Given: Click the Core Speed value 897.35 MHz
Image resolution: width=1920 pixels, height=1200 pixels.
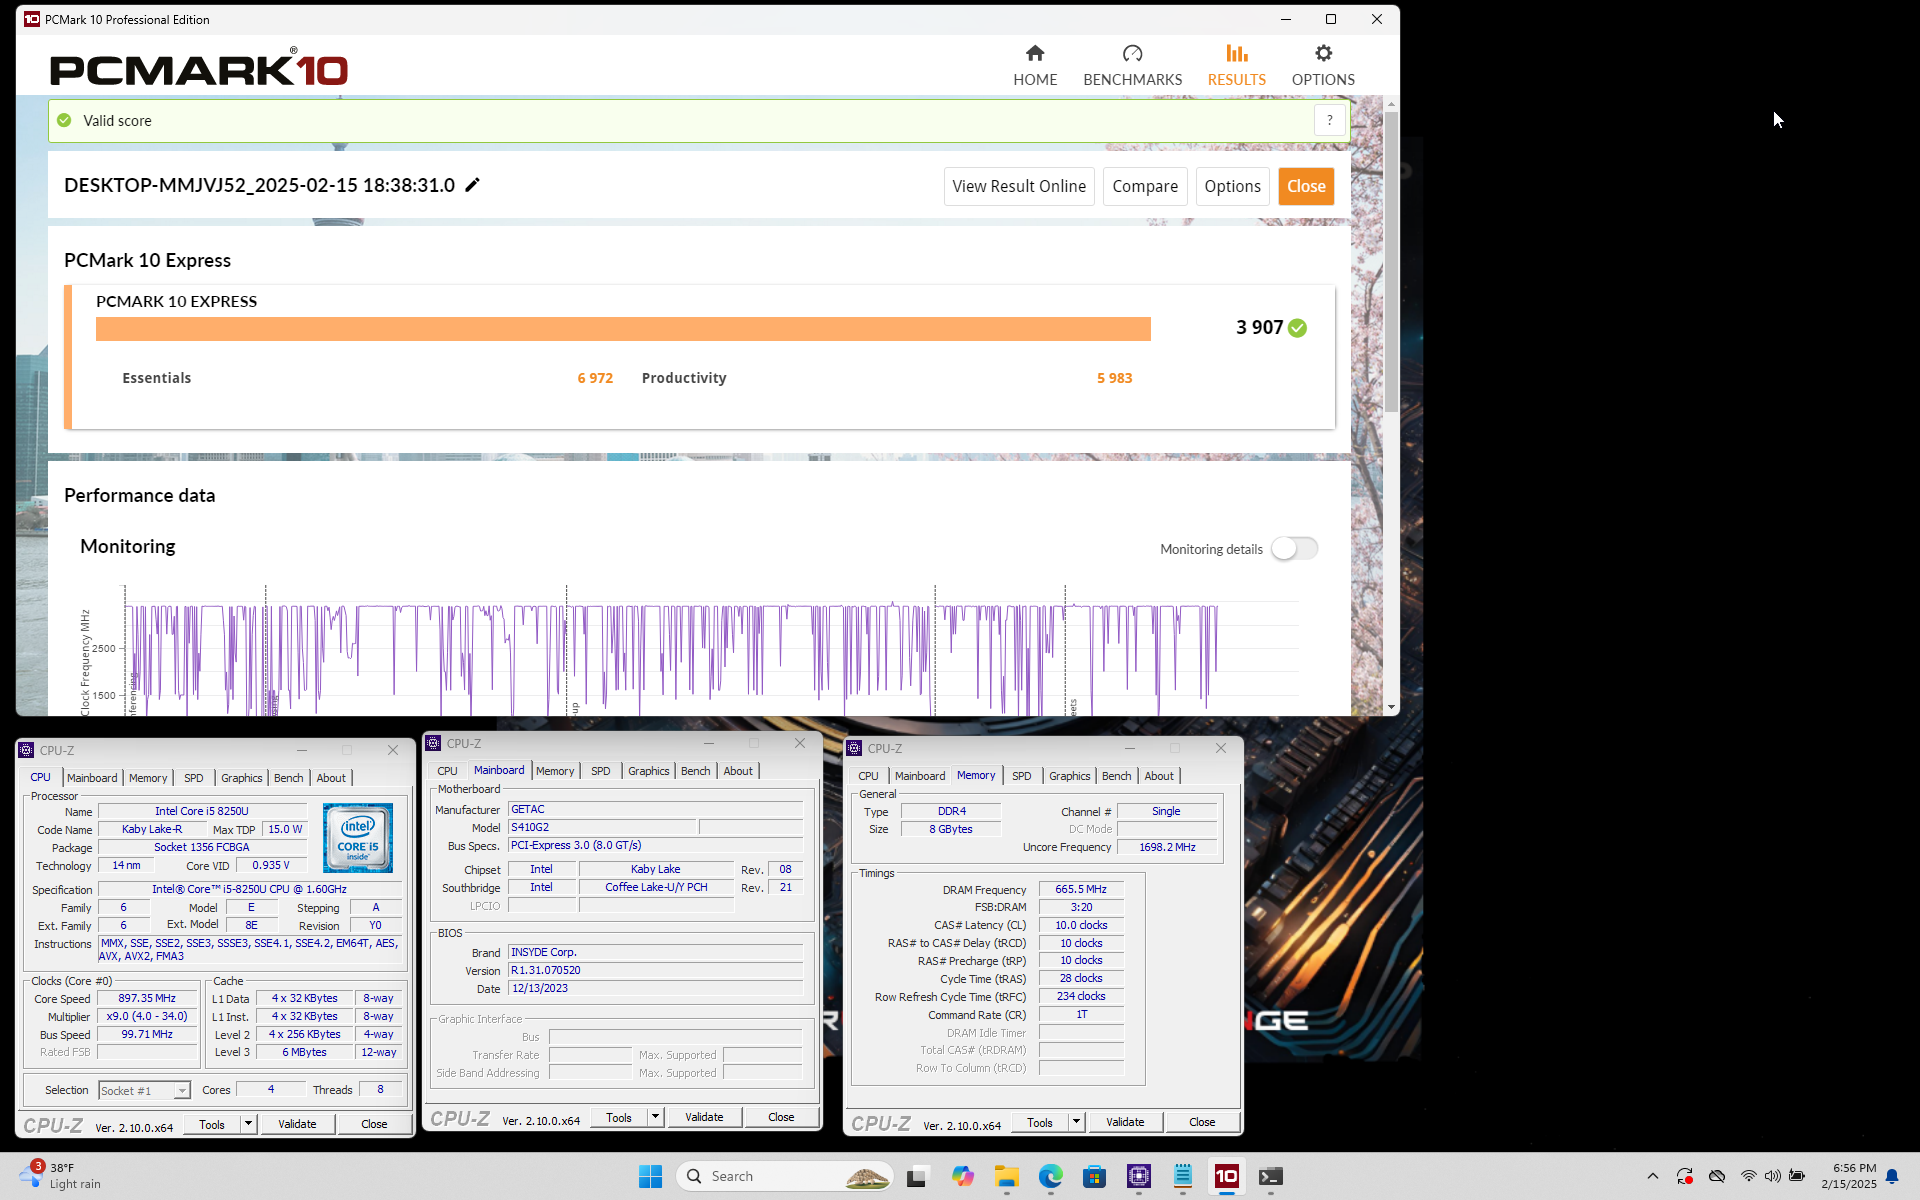Looking at the screenshot, I should click(x=147, y=998).
